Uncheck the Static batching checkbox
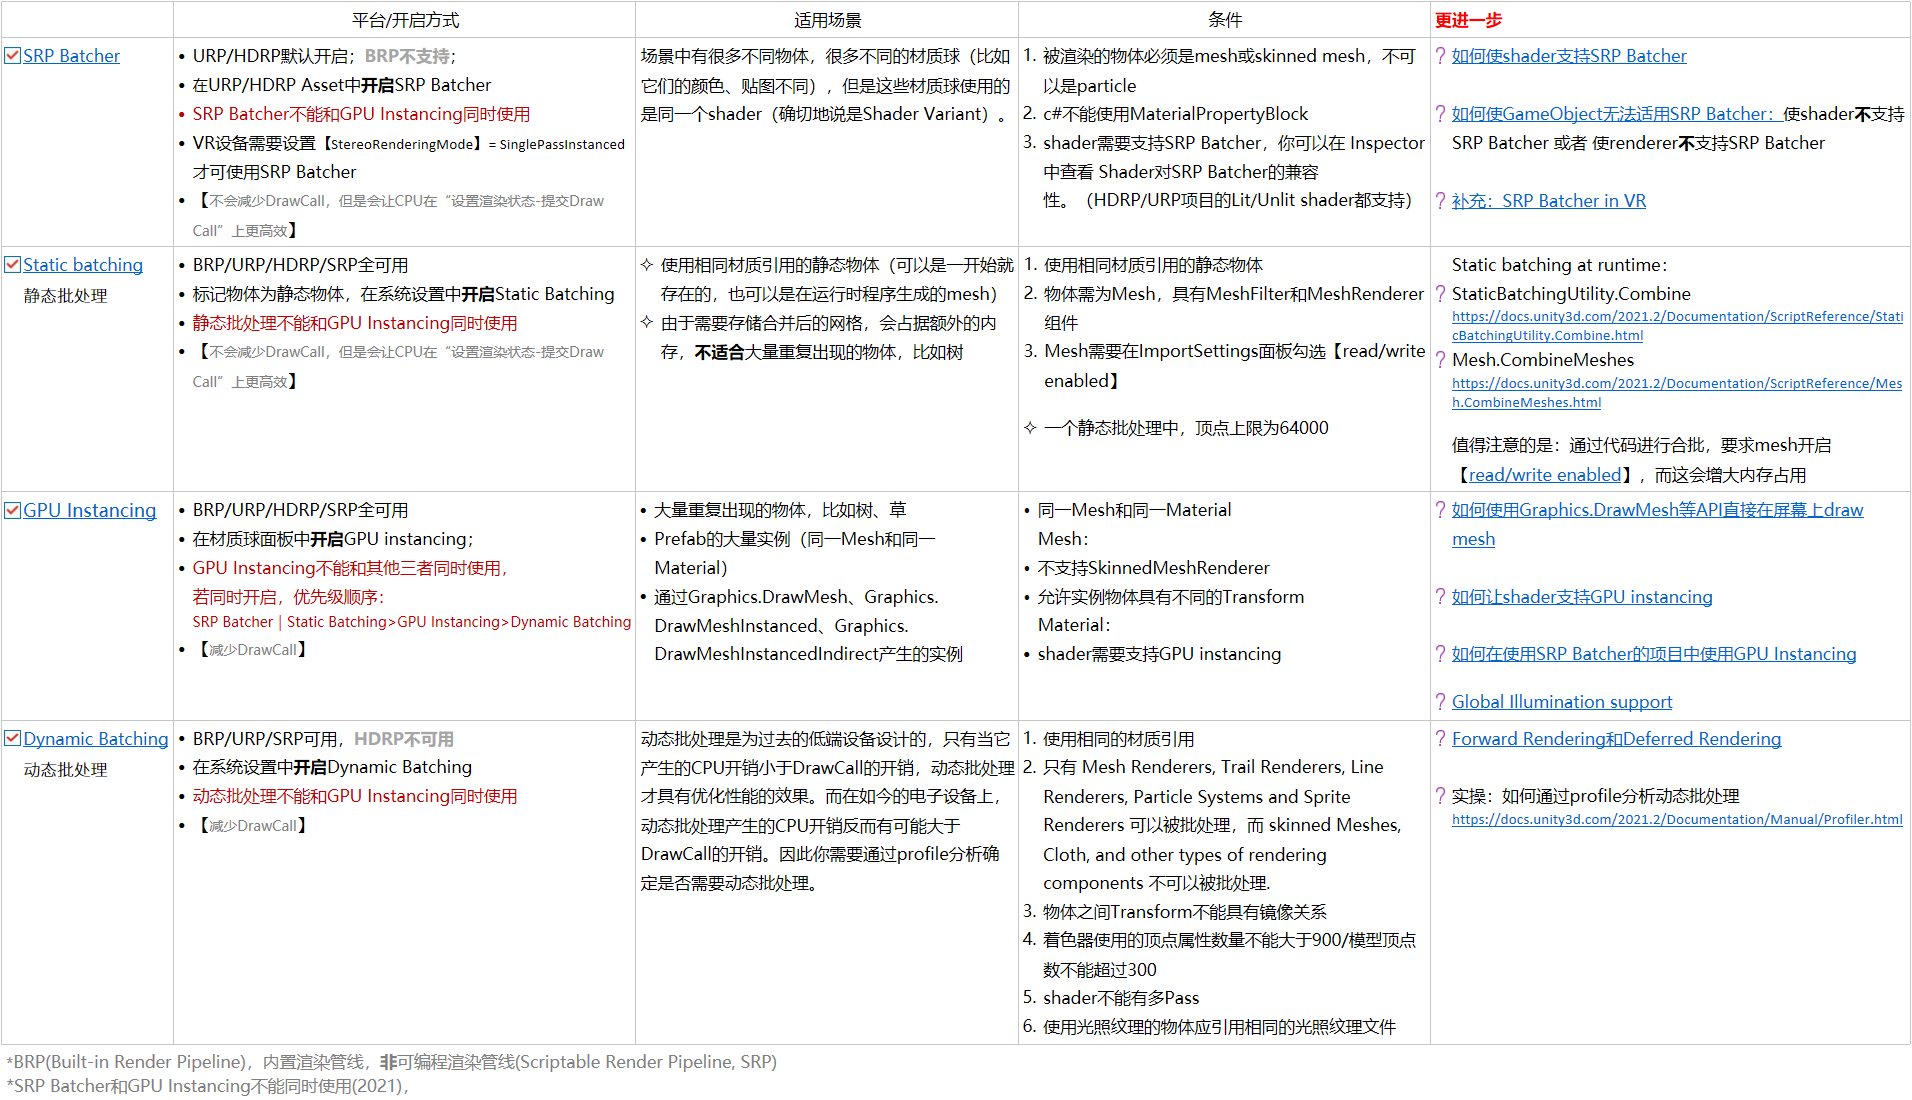This screenshot has width=1912, height=1100. point(12,264)
